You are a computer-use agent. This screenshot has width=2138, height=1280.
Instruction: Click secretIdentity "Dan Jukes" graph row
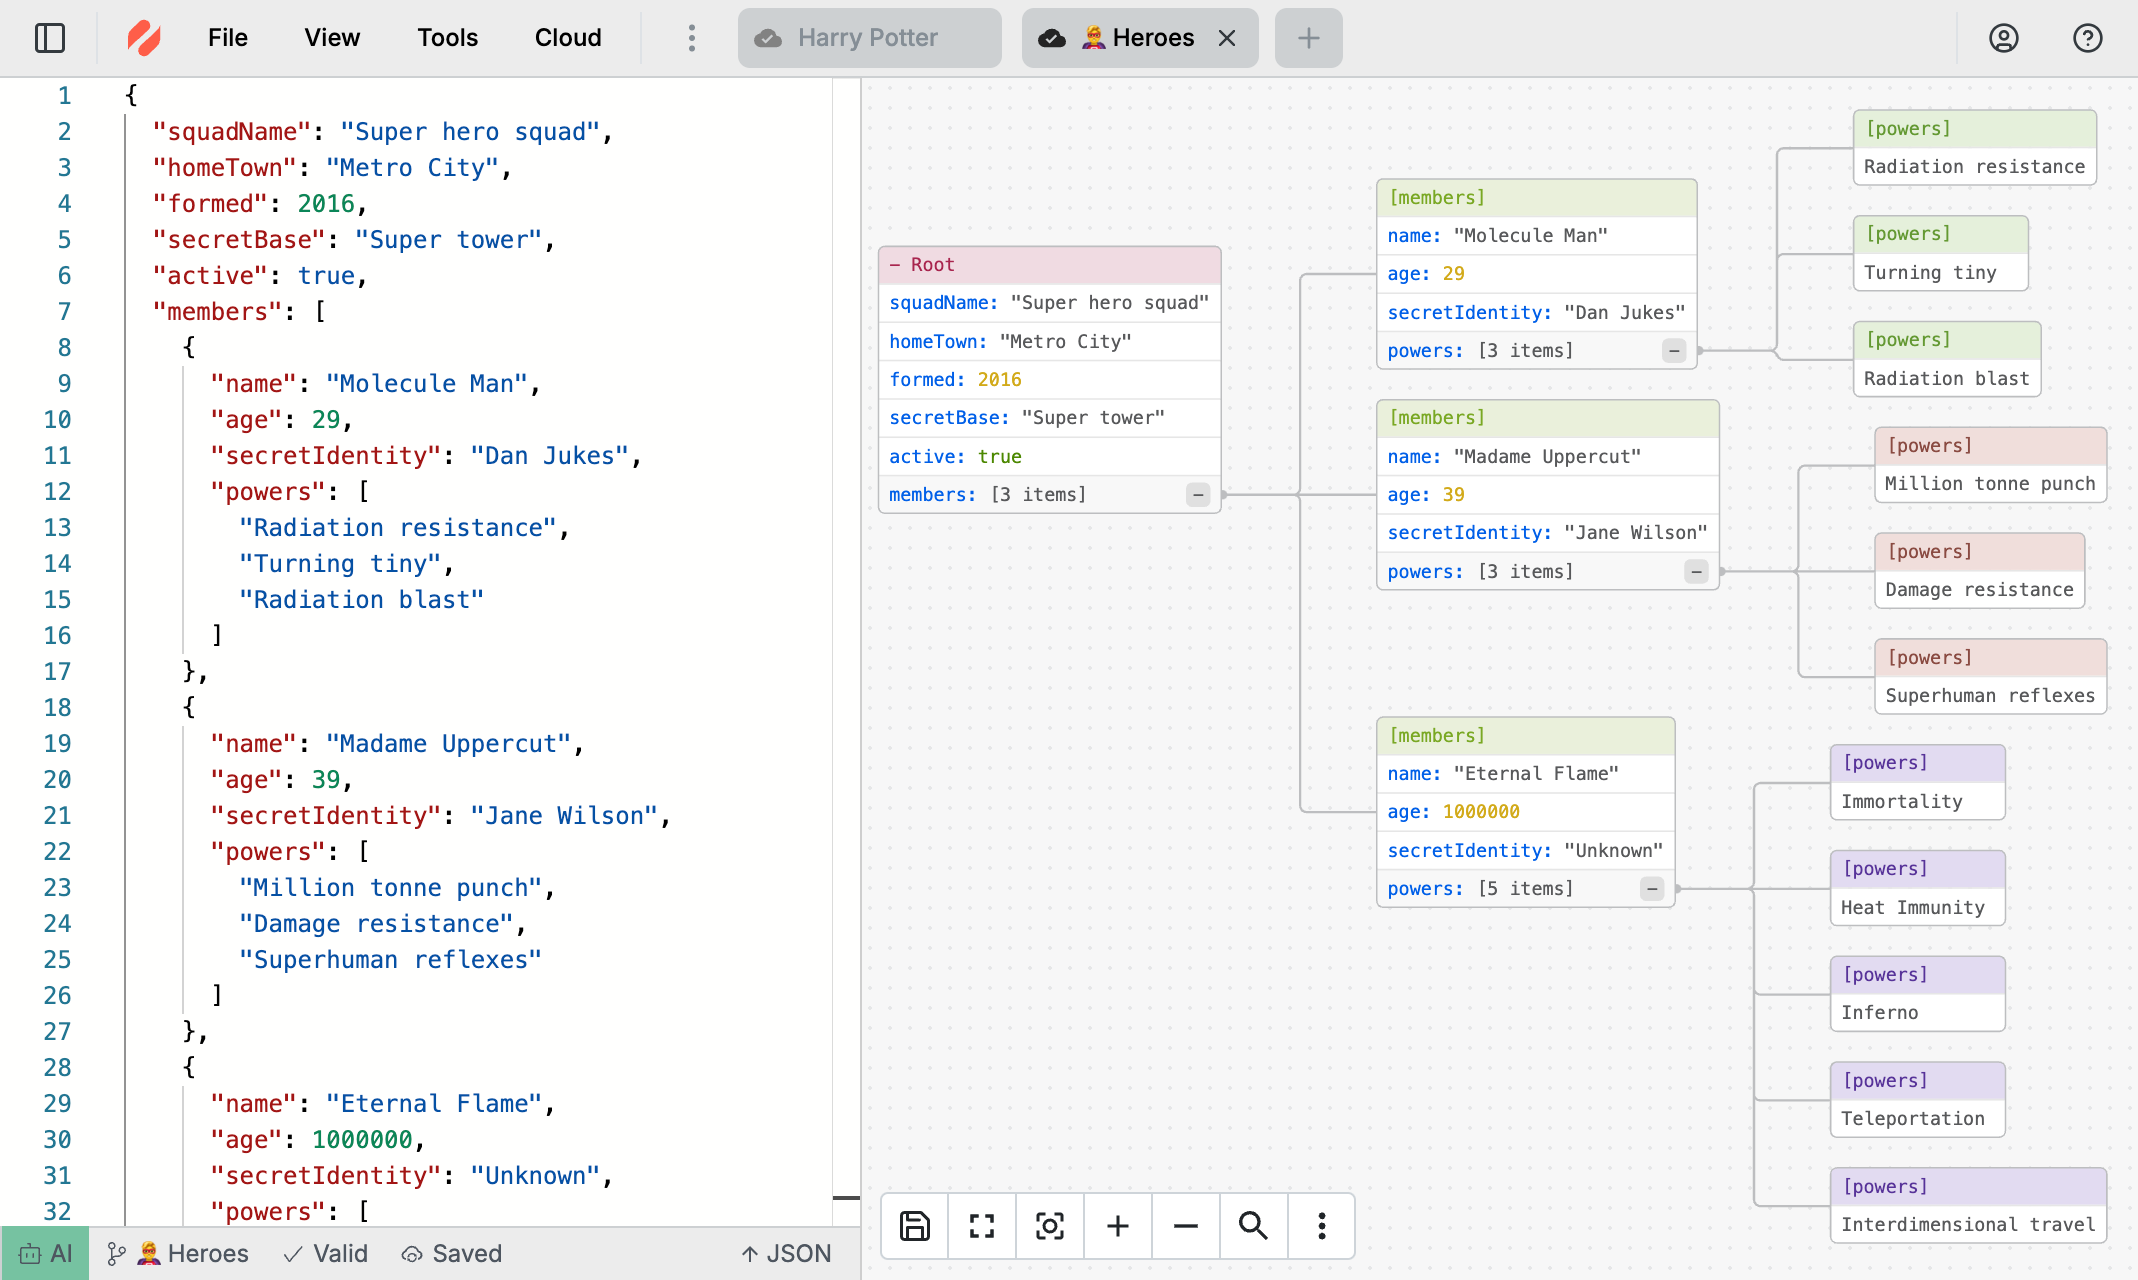1536,313
